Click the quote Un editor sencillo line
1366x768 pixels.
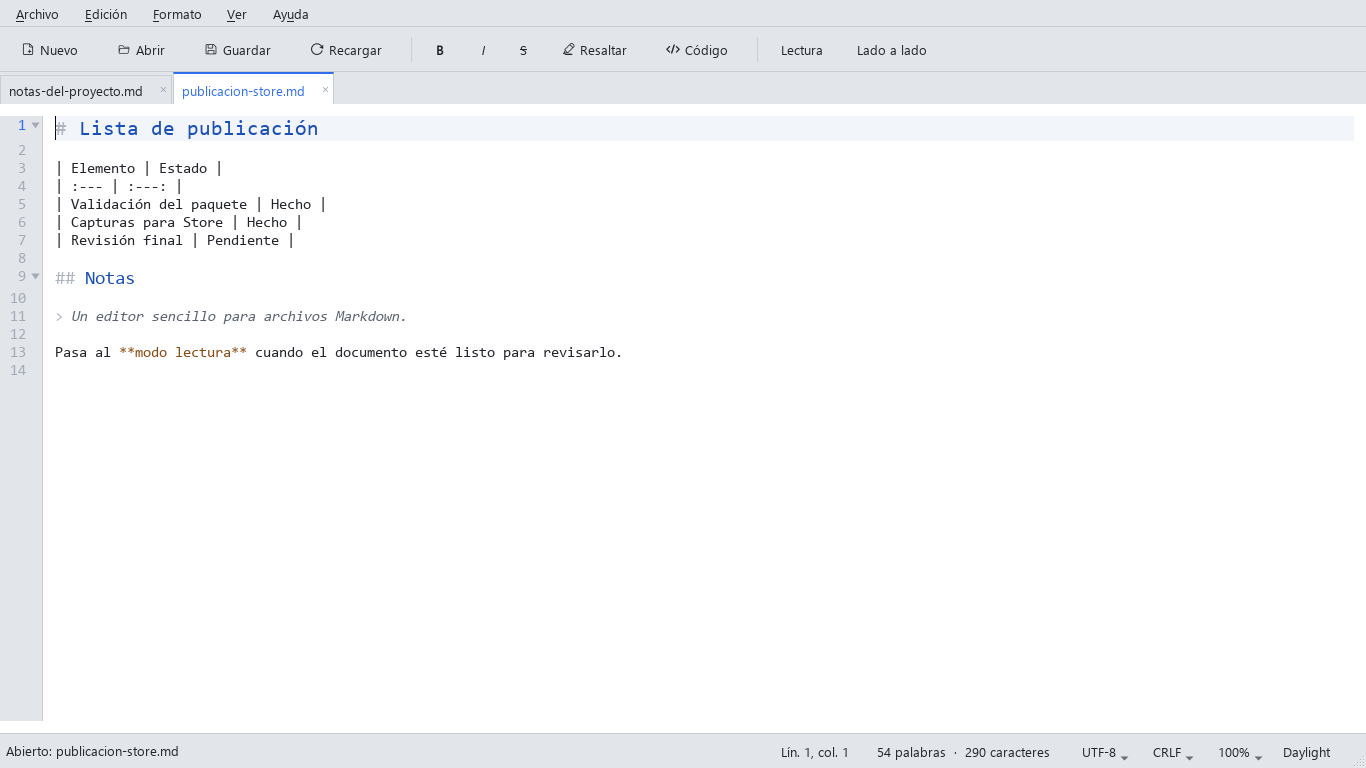[231, 316]
